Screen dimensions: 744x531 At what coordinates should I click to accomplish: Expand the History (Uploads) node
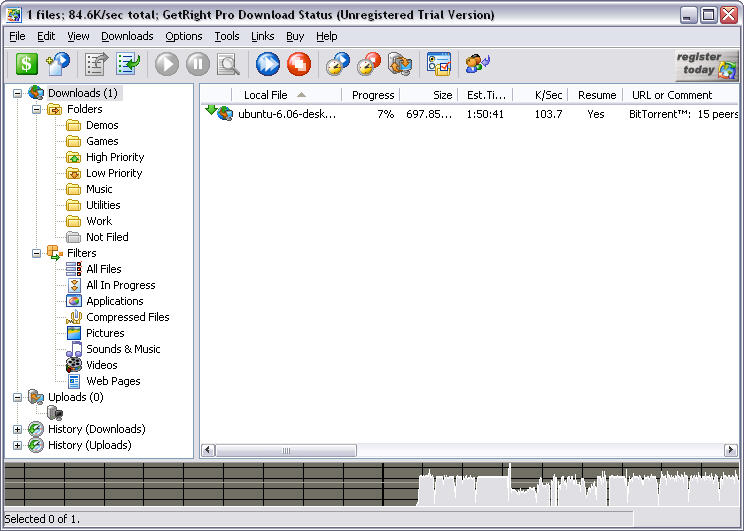point(18,445)
